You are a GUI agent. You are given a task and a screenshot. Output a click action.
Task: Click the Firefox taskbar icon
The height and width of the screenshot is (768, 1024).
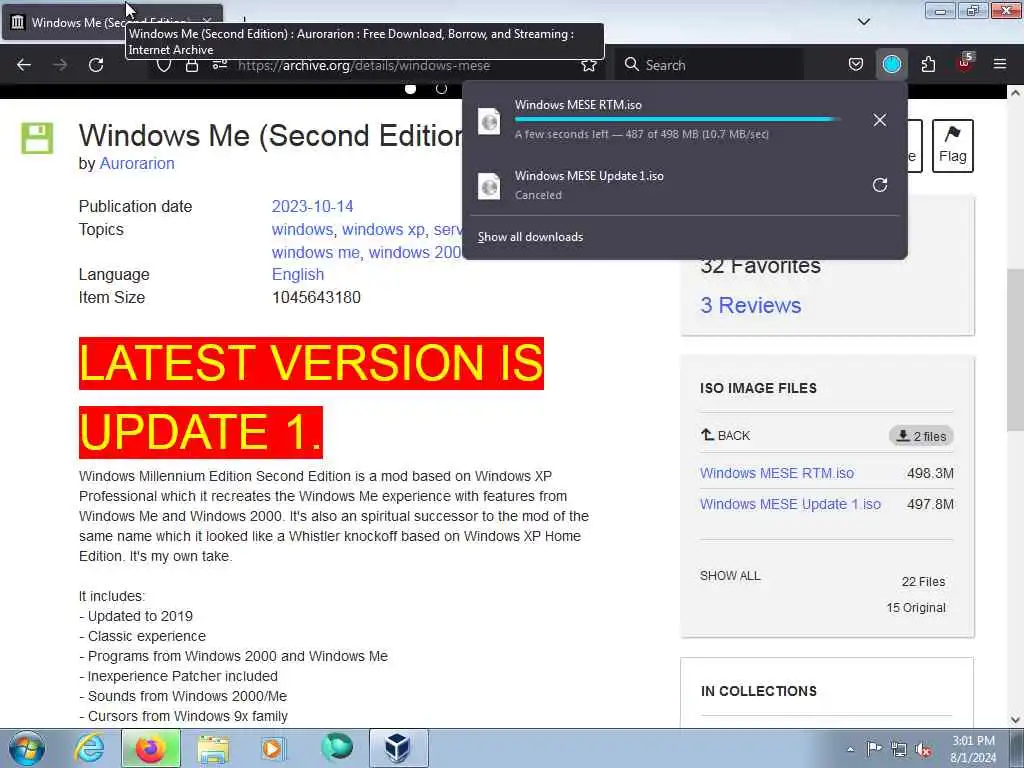coord(151,748)
